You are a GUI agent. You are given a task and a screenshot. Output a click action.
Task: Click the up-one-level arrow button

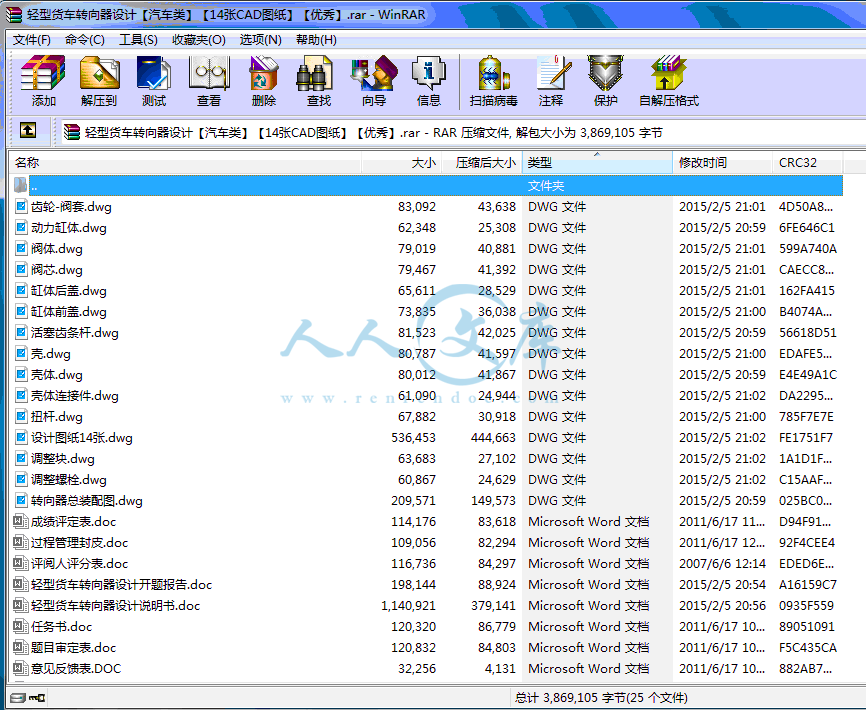tap(28, 131)
